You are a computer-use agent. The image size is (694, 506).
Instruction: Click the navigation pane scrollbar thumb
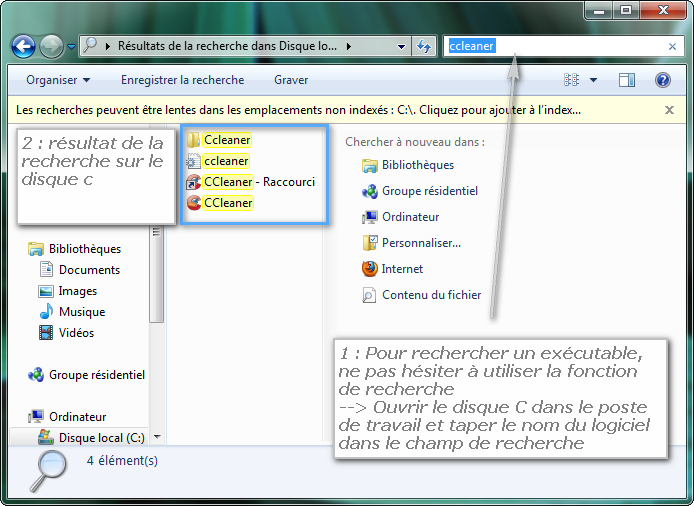(x=156, y=273)
